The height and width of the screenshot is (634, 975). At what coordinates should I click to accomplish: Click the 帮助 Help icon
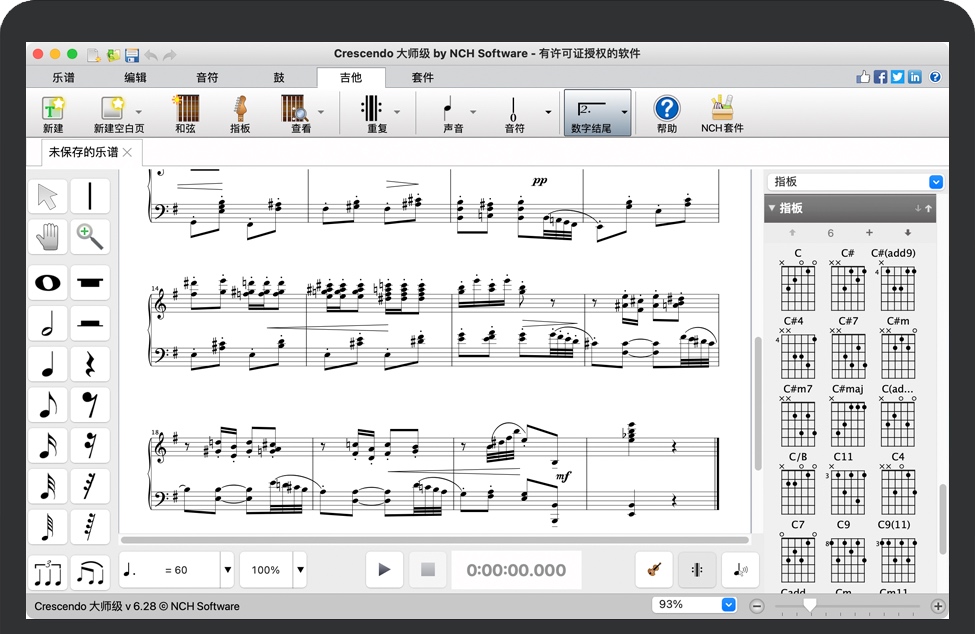666,112
